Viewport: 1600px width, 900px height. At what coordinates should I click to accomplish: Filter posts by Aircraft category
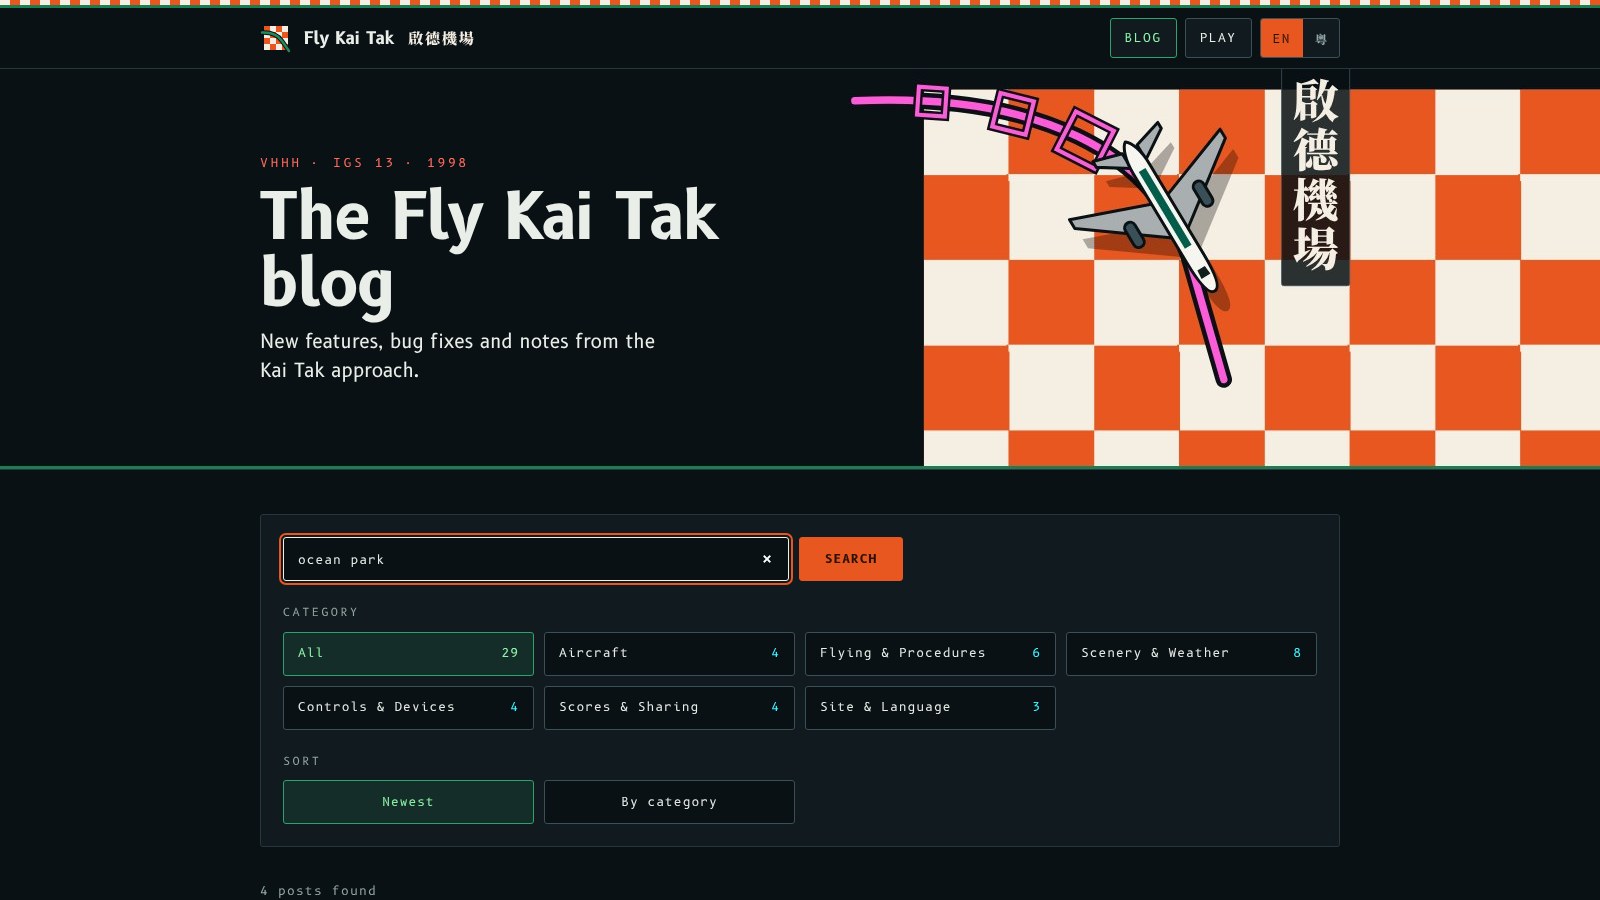click(x=669, y=653)
